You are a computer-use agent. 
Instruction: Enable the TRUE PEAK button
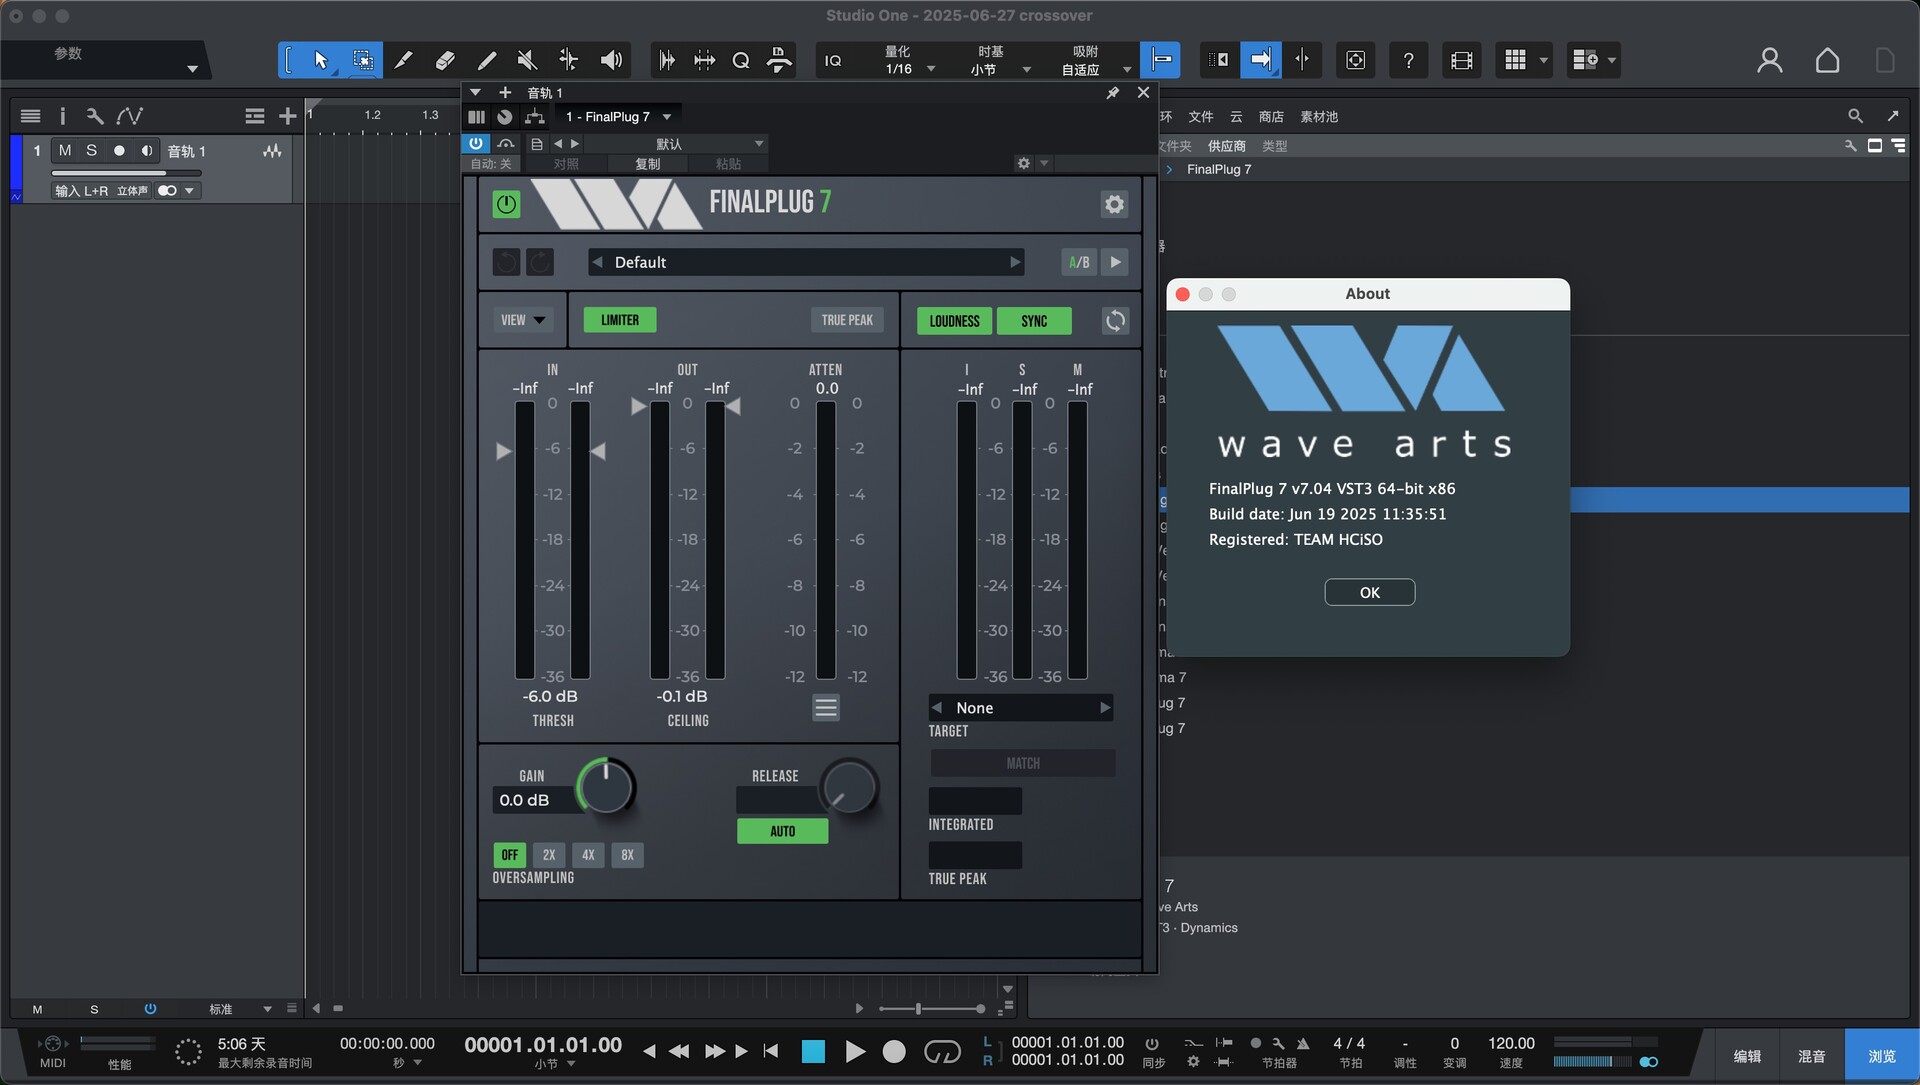point(847,320)
